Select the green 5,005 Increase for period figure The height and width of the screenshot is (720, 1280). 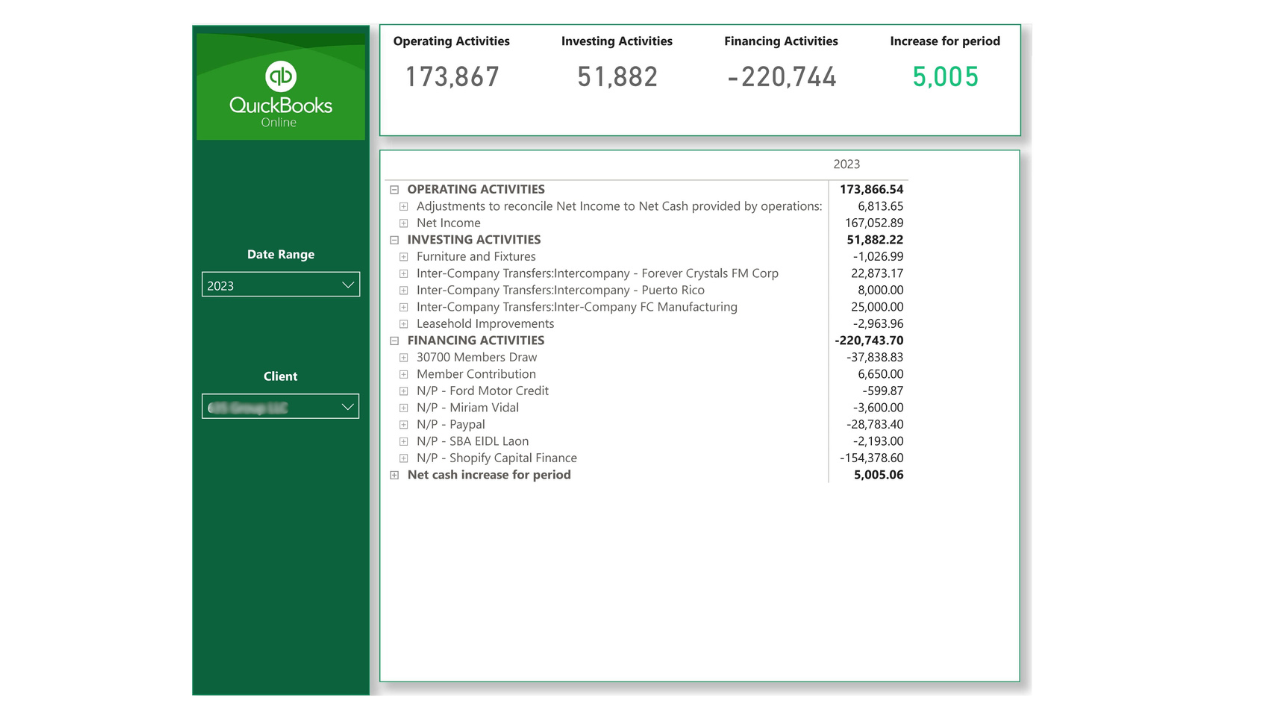pyautogui.click(x=945, y=76)
